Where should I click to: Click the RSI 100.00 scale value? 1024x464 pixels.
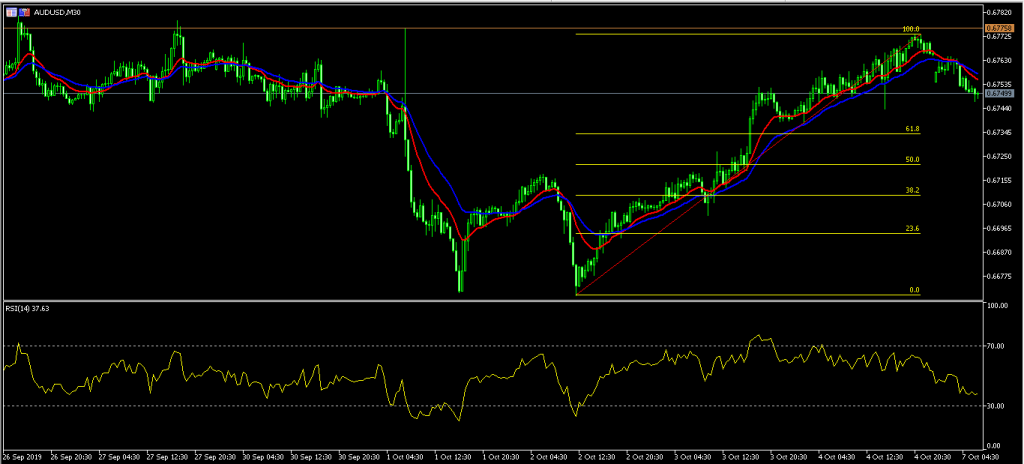(996, 307)
